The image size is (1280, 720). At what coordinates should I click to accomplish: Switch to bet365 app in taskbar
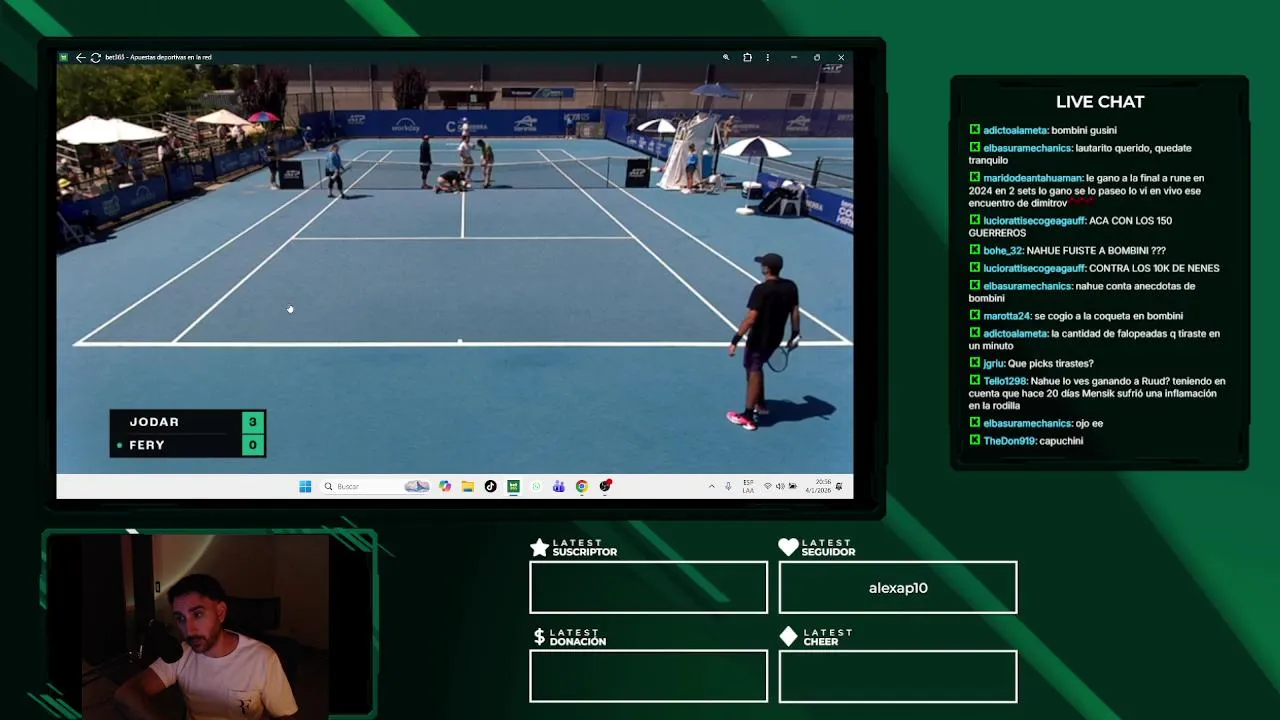(513, 486)
